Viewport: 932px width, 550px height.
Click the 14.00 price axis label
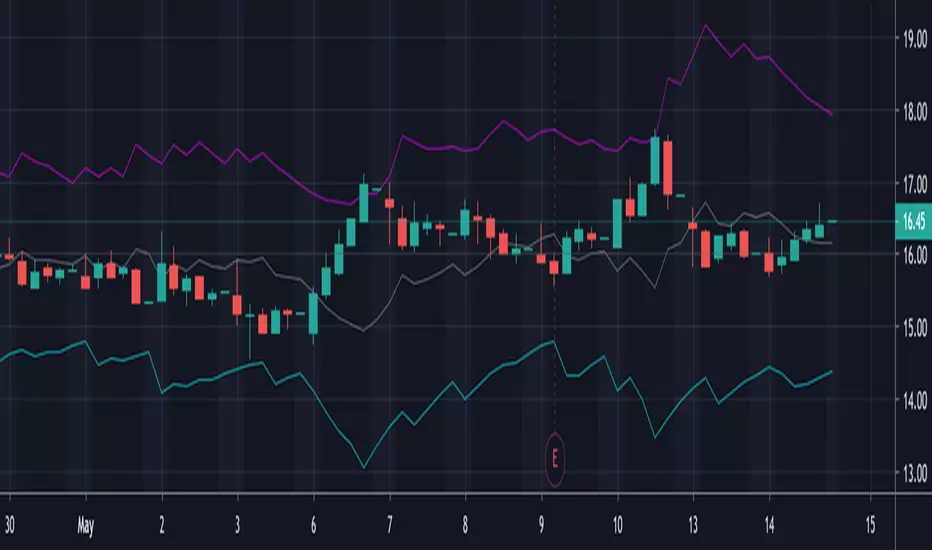pos(915,401)
